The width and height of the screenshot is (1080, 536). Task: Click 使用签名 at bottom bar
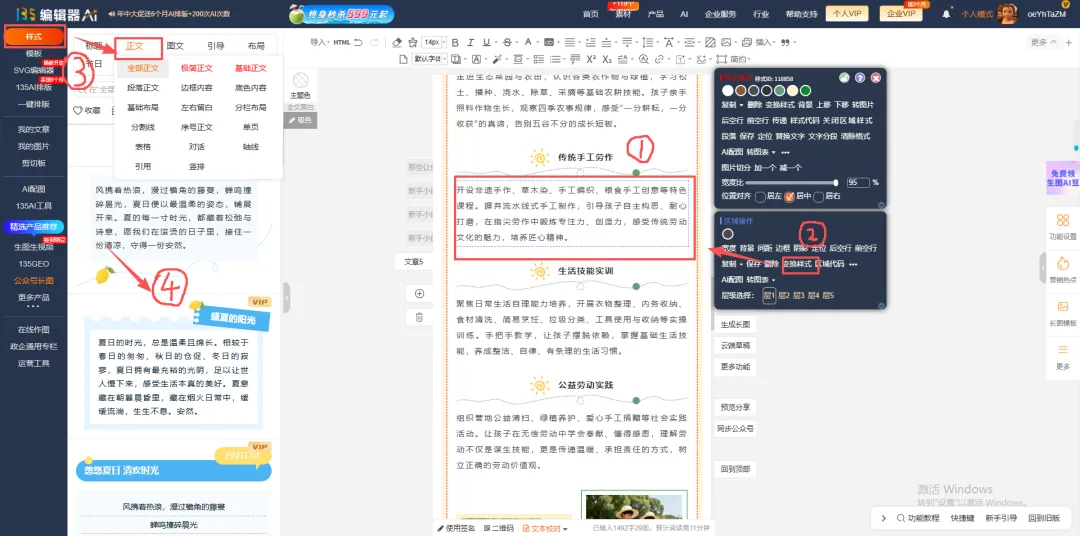456,528
